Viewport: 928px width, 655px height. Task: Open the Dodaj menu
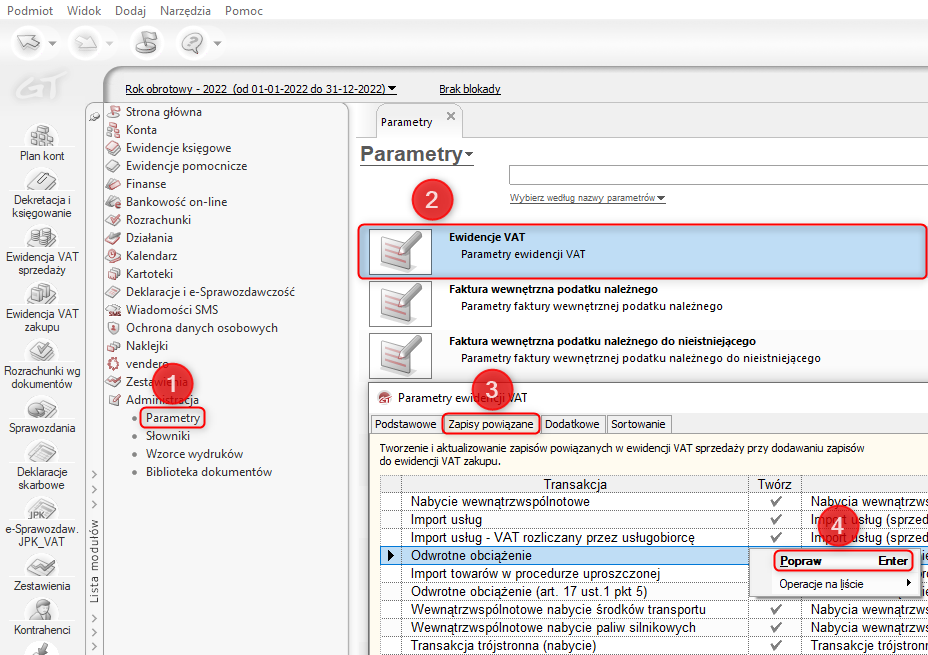point(130,11)
